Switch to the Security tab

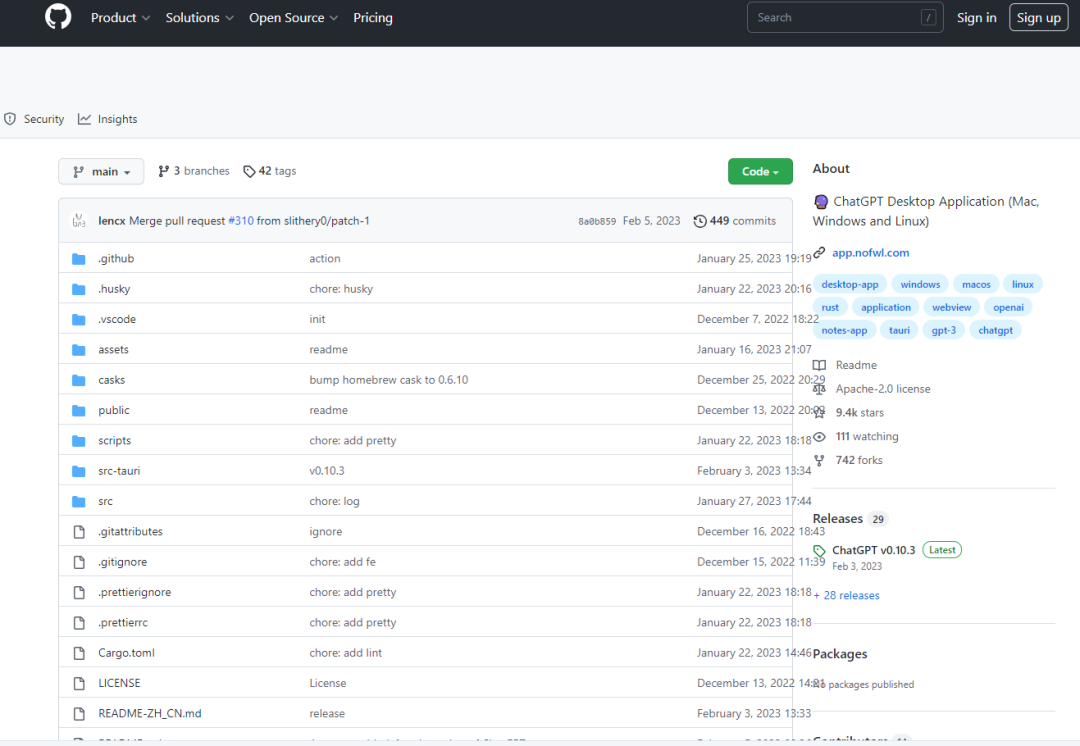click(x=34, y=119)
